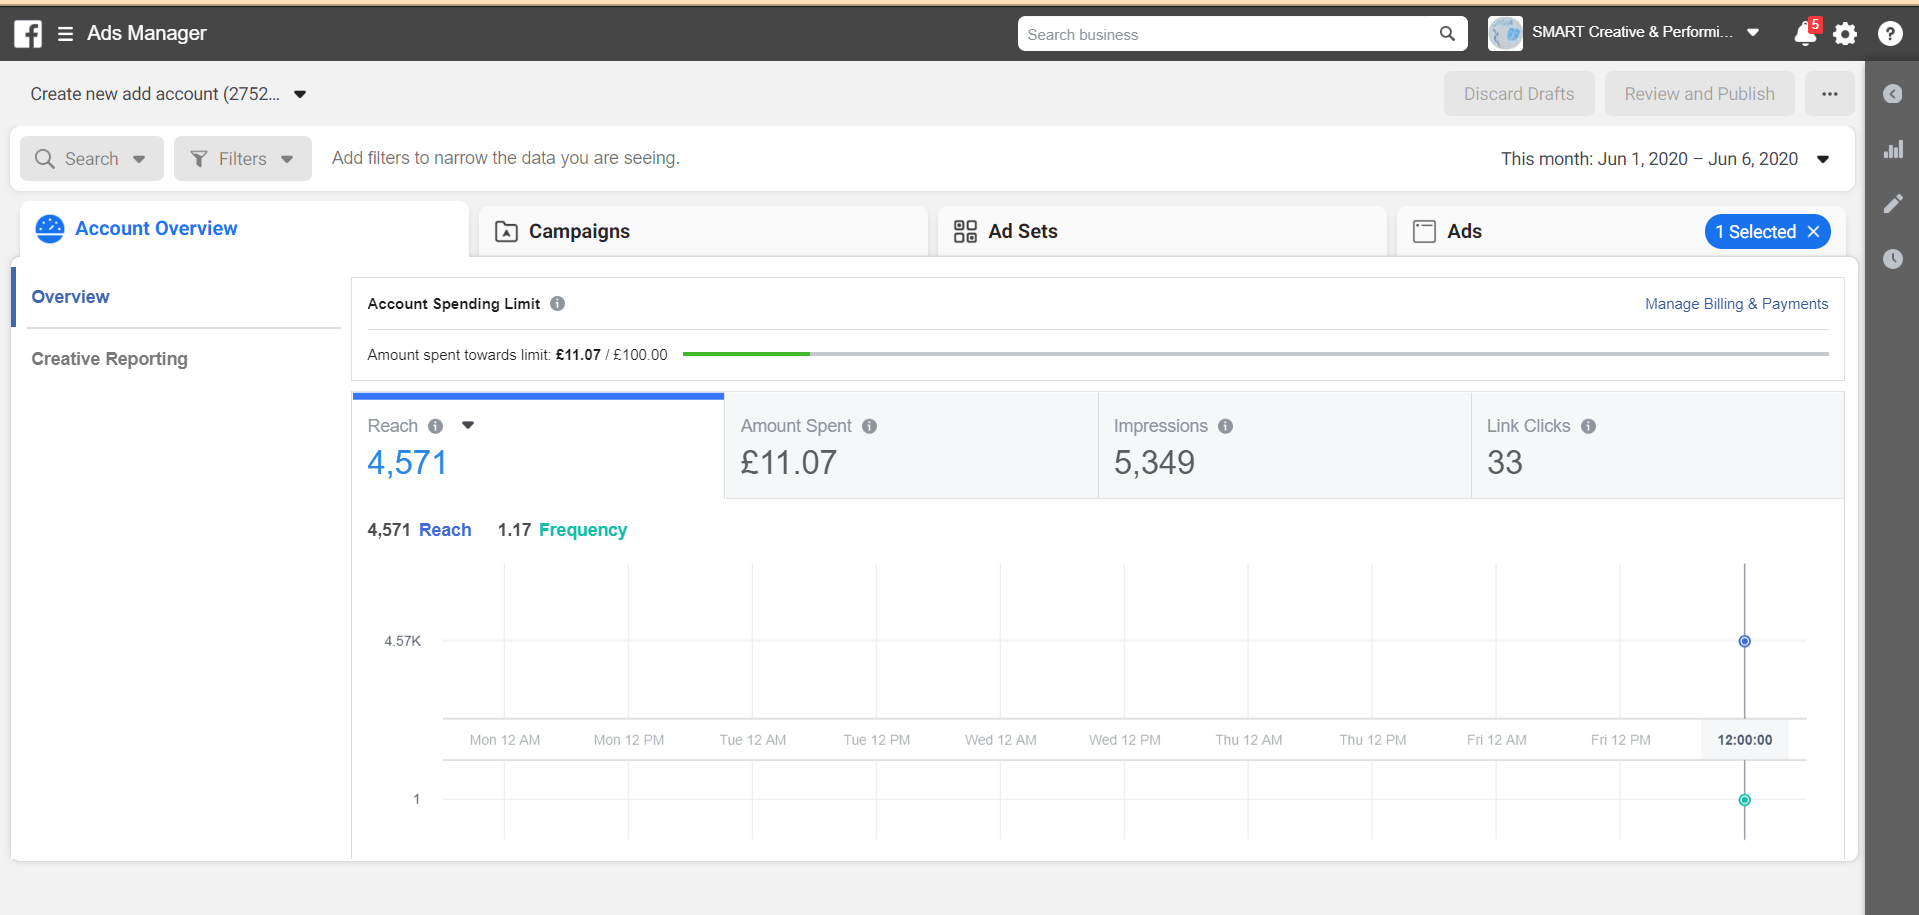The height and width of the screenshot is (915, 1919).
Task: Click the Amount Spent info icon
Action: point(869,426)
